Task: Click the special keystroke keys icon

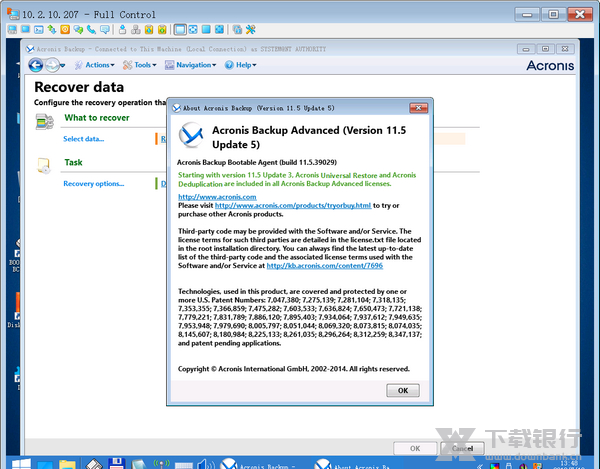Action: click(x=136, y=29)
